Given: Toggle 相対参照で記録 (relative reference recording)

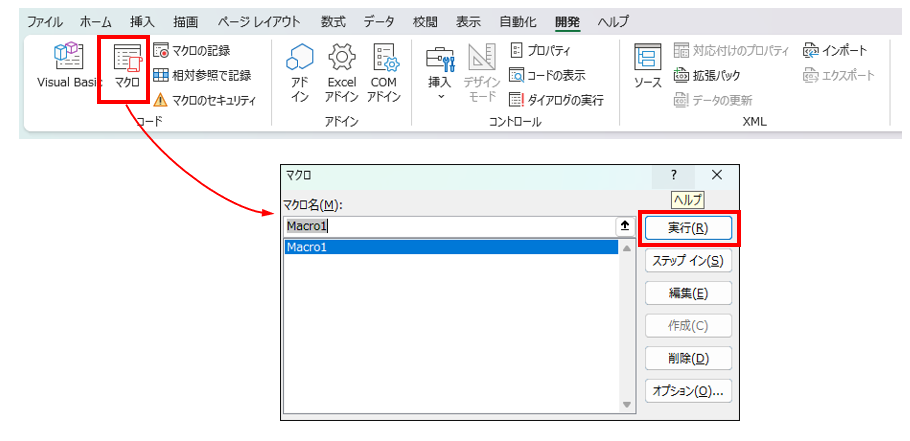Looking at the screenshot, I should tap(202, 75).
